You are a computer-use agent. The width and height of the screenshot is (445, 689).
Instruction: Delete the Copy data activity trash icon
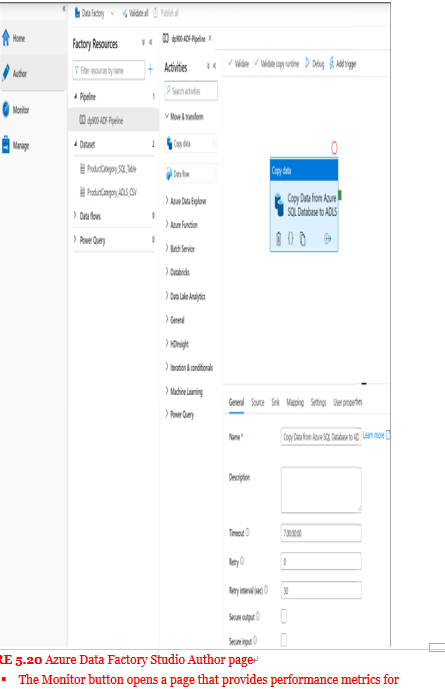tap(279, 239)
